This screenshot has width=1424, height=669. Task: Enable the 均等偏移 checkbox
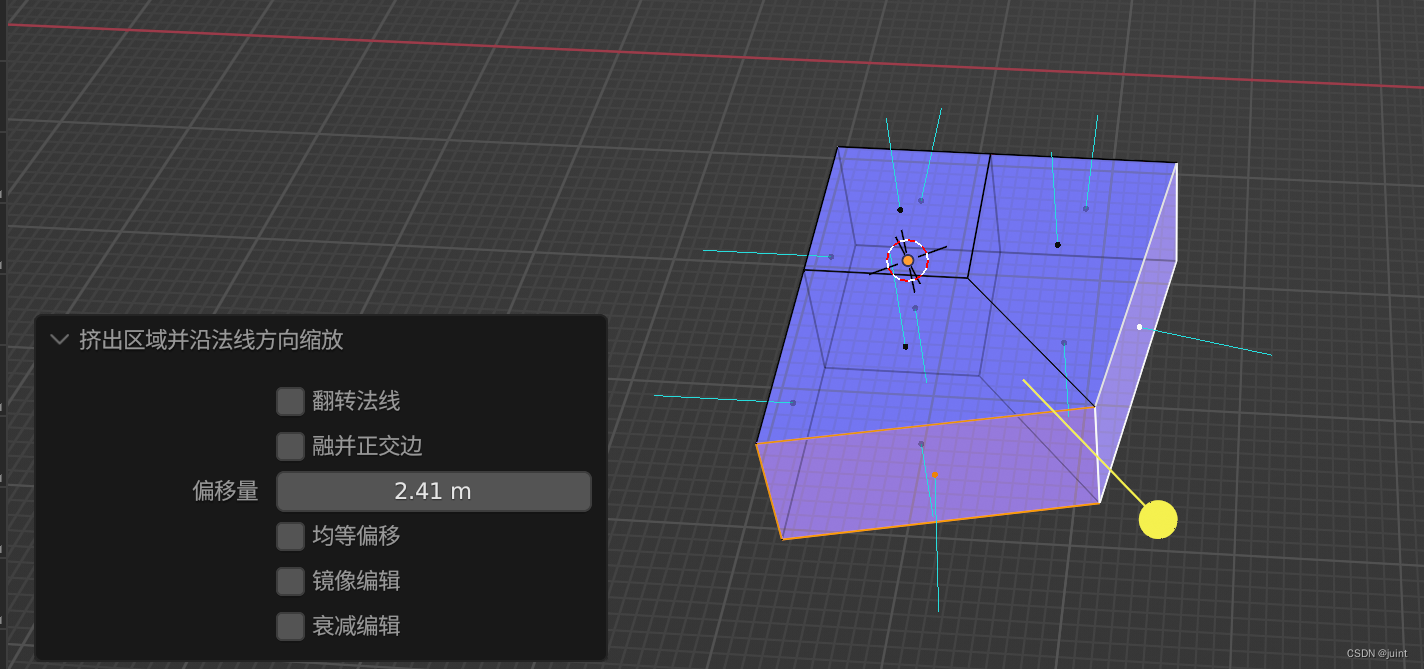point(291,536)
